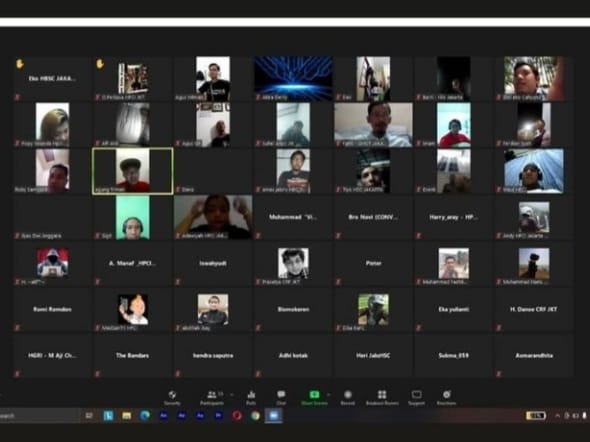Open File Explorer from the taskbar
Screen dimensions: 590x442
point(126,415)
